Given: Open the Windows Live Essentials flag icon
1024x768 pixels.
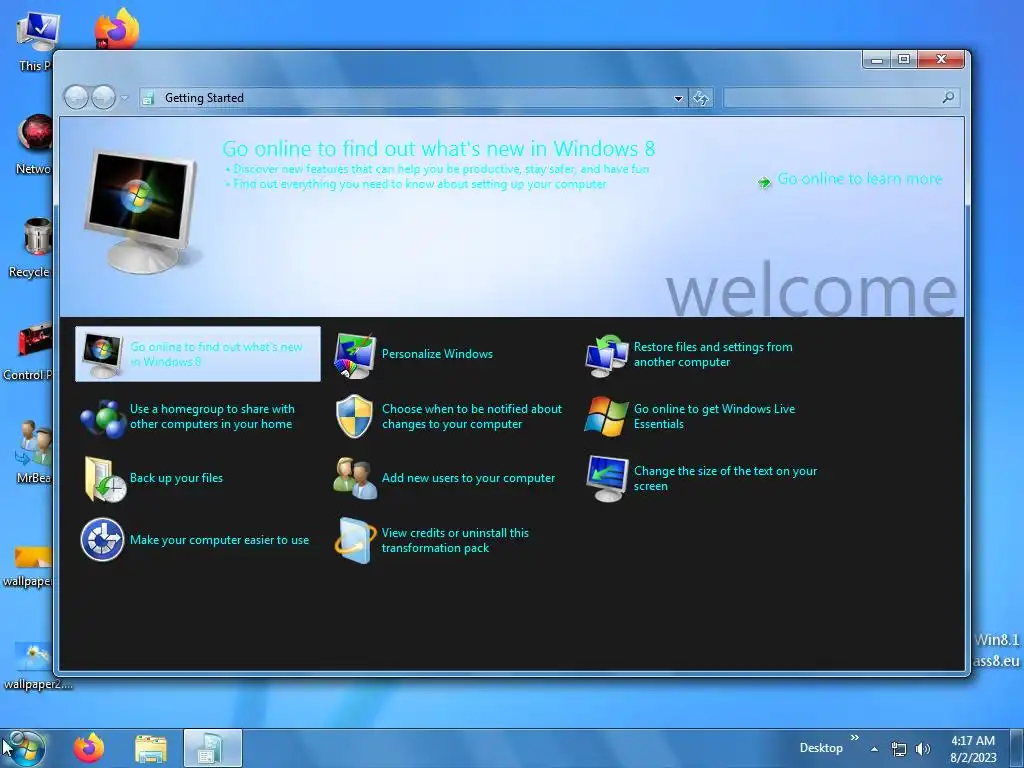Looking at the screenshot, I should click(x=607, y=416).
